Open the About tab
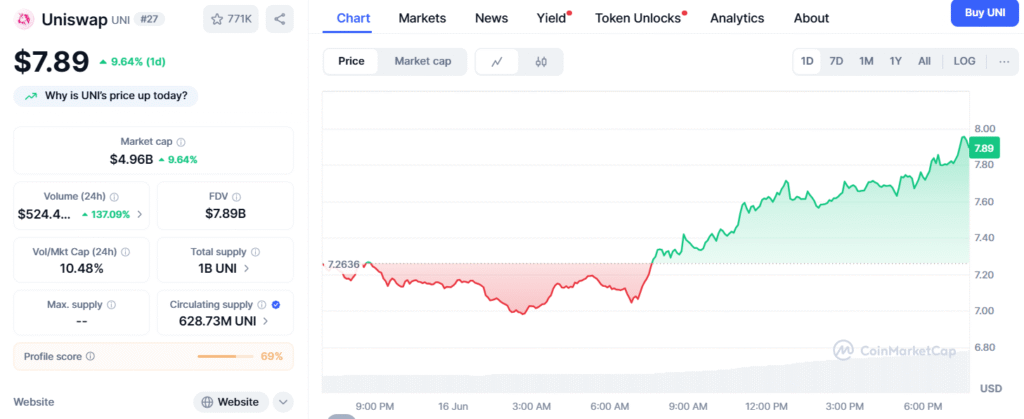The image size is (1024, 419). click(811, 18)
